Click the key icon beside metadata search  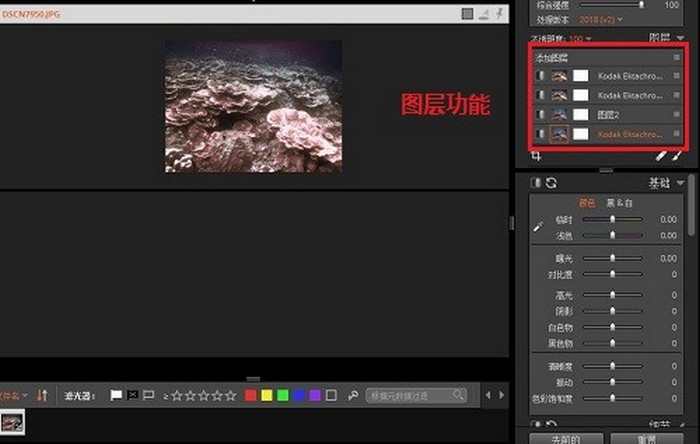353,395
